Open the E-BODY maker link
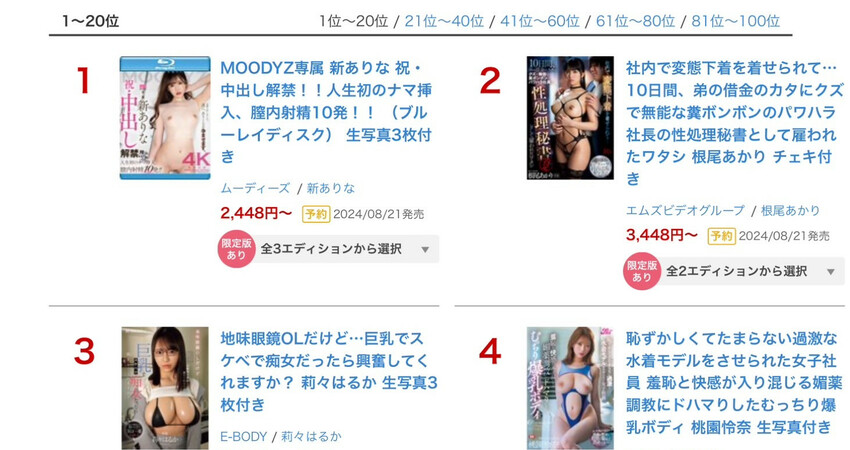 243,436
